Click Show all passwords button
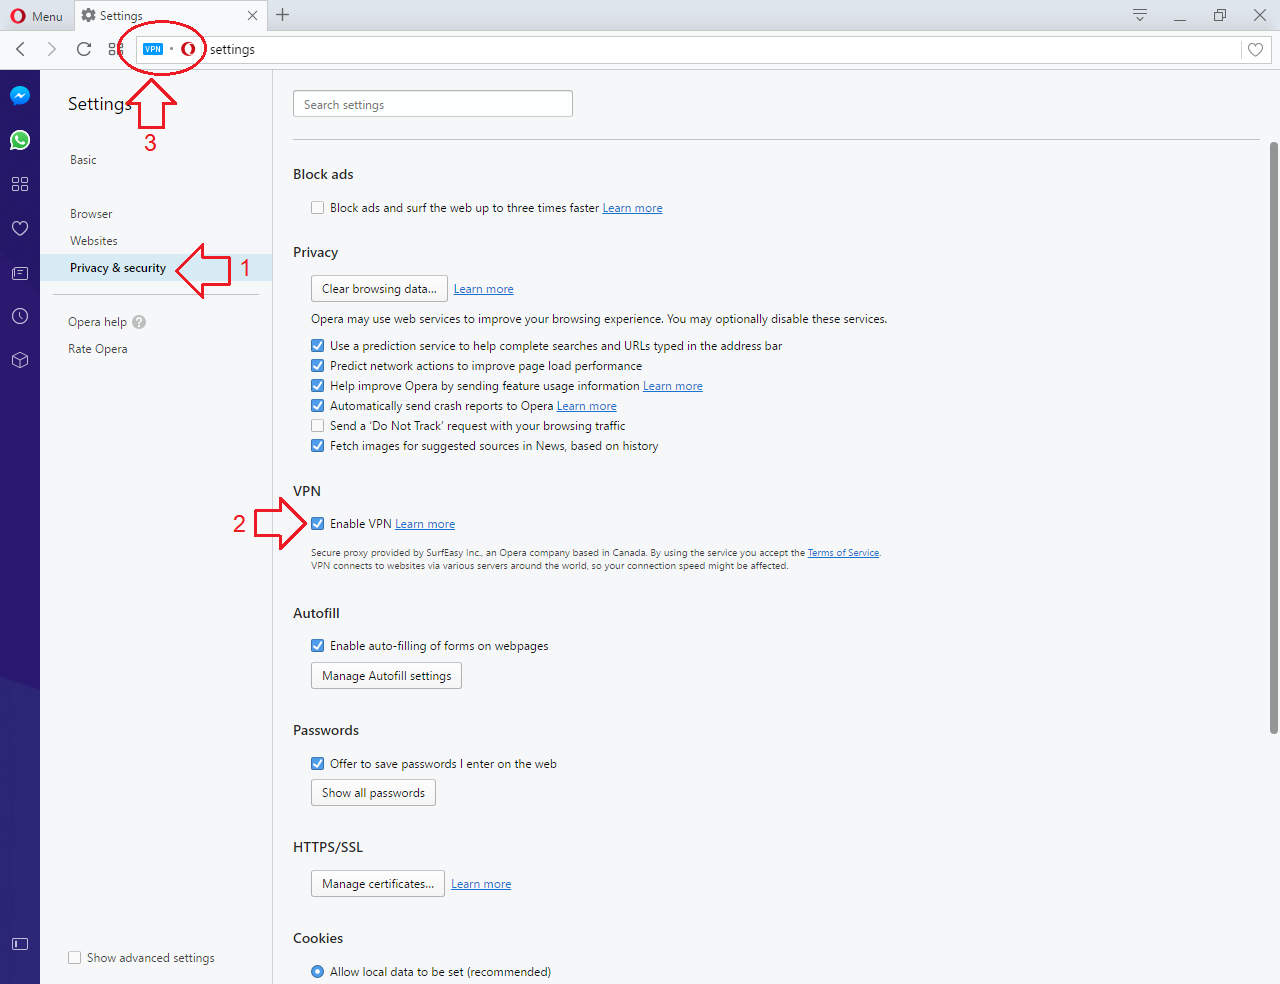1280x984 pixels. [373, 793]
